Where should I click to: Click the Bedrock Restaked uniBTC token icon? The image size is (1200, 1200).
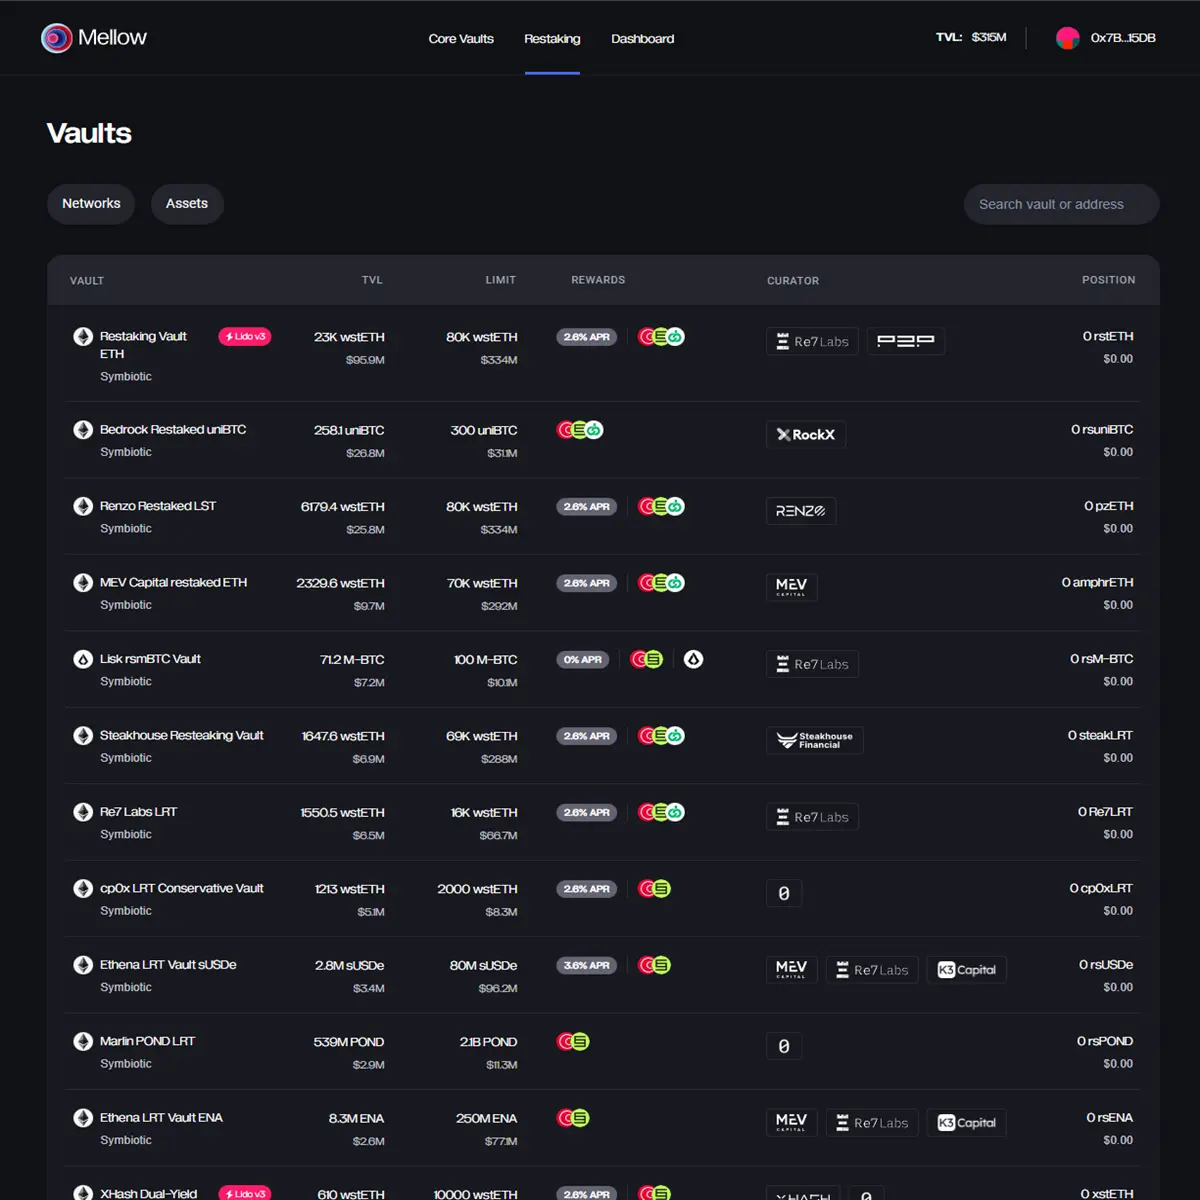[x=83, y=430]
